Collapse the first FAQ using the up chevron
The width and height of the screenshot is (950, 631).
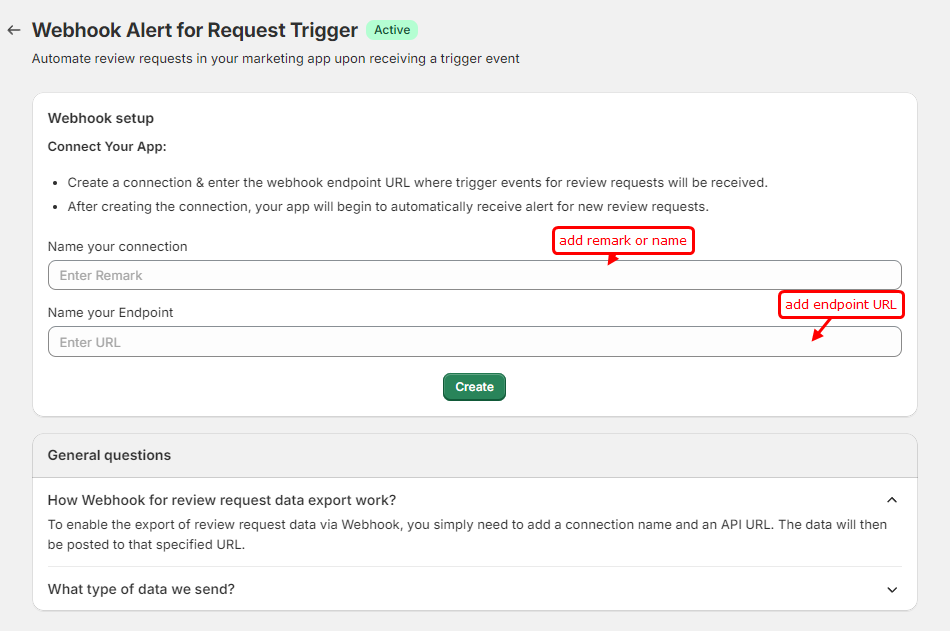[892, 500]
